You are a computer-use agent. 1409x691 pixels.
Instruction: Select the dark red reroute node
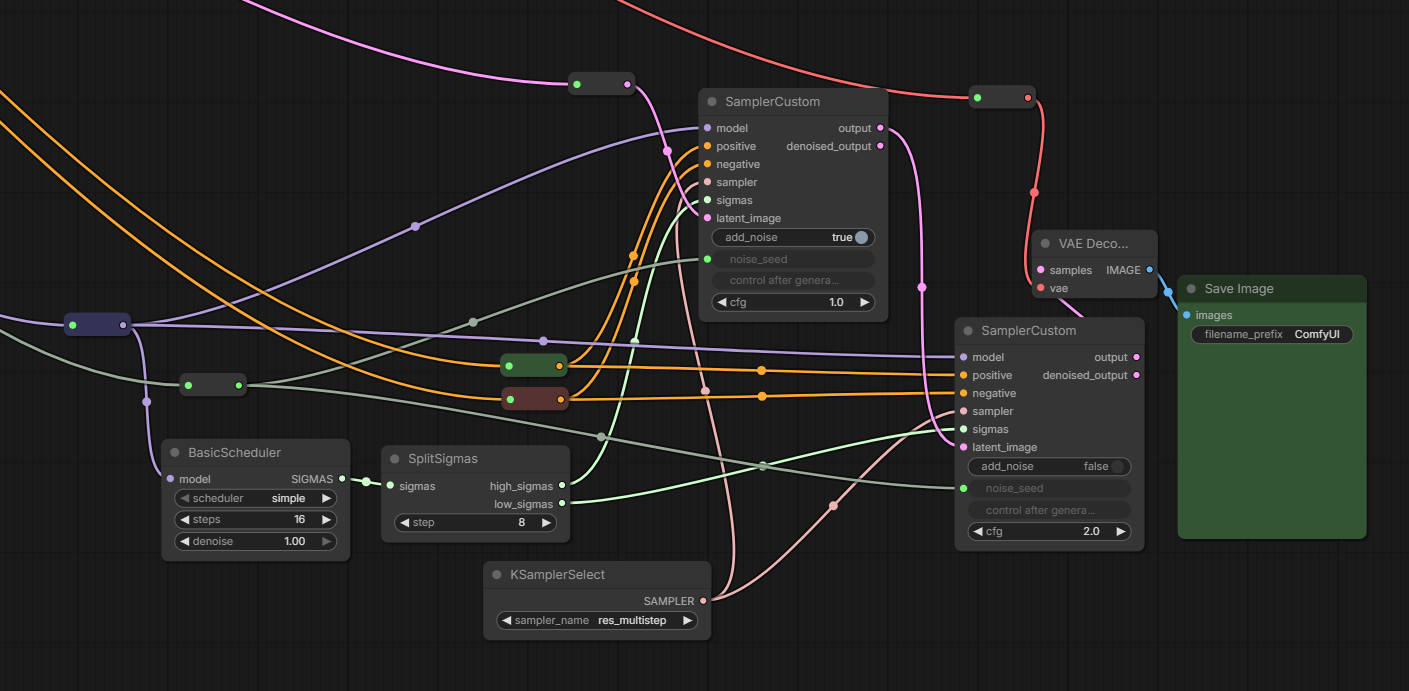pos(534,399)
